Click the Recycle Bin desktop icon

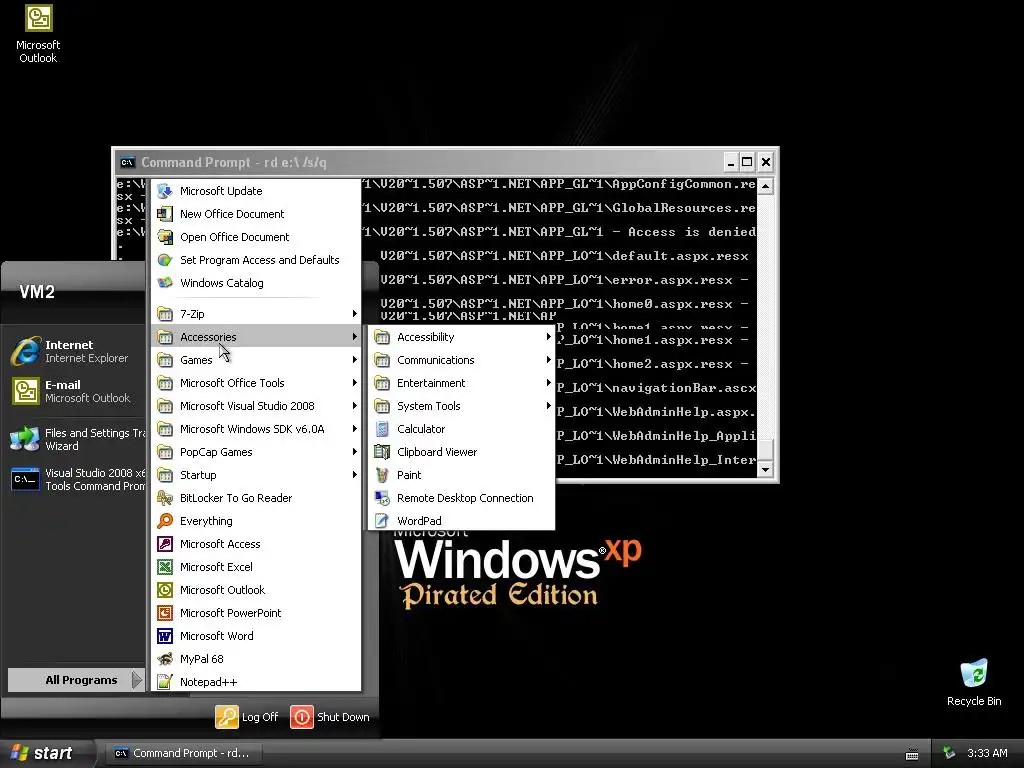pyautogui.click(x=974, y=673)
